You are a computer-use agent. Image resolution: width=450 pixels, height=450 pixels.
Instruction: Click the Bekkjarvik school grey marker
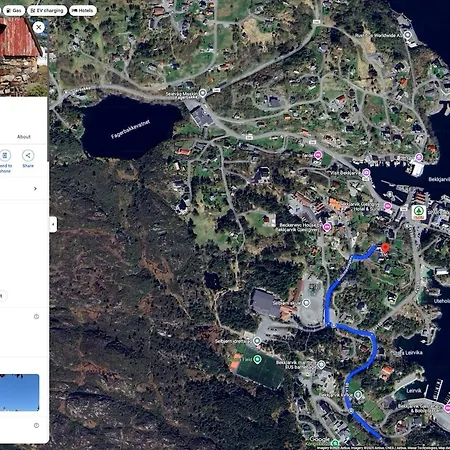click(321, 364)
